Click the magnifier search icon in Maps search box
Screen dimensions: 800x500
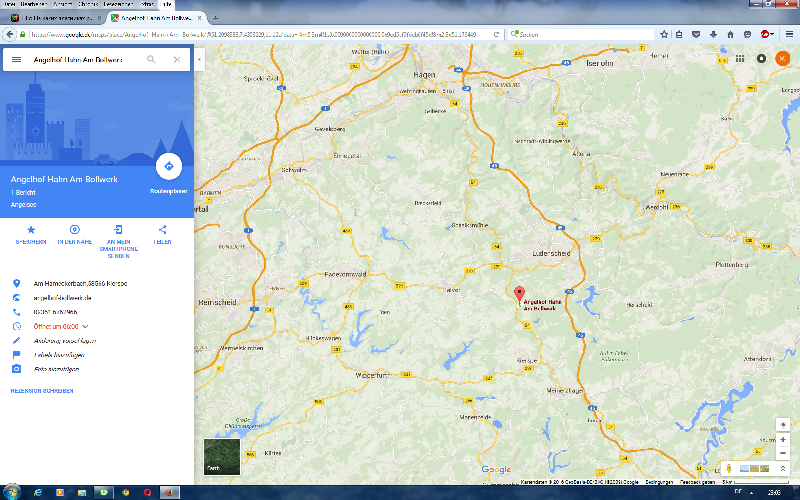pos(151,59)
